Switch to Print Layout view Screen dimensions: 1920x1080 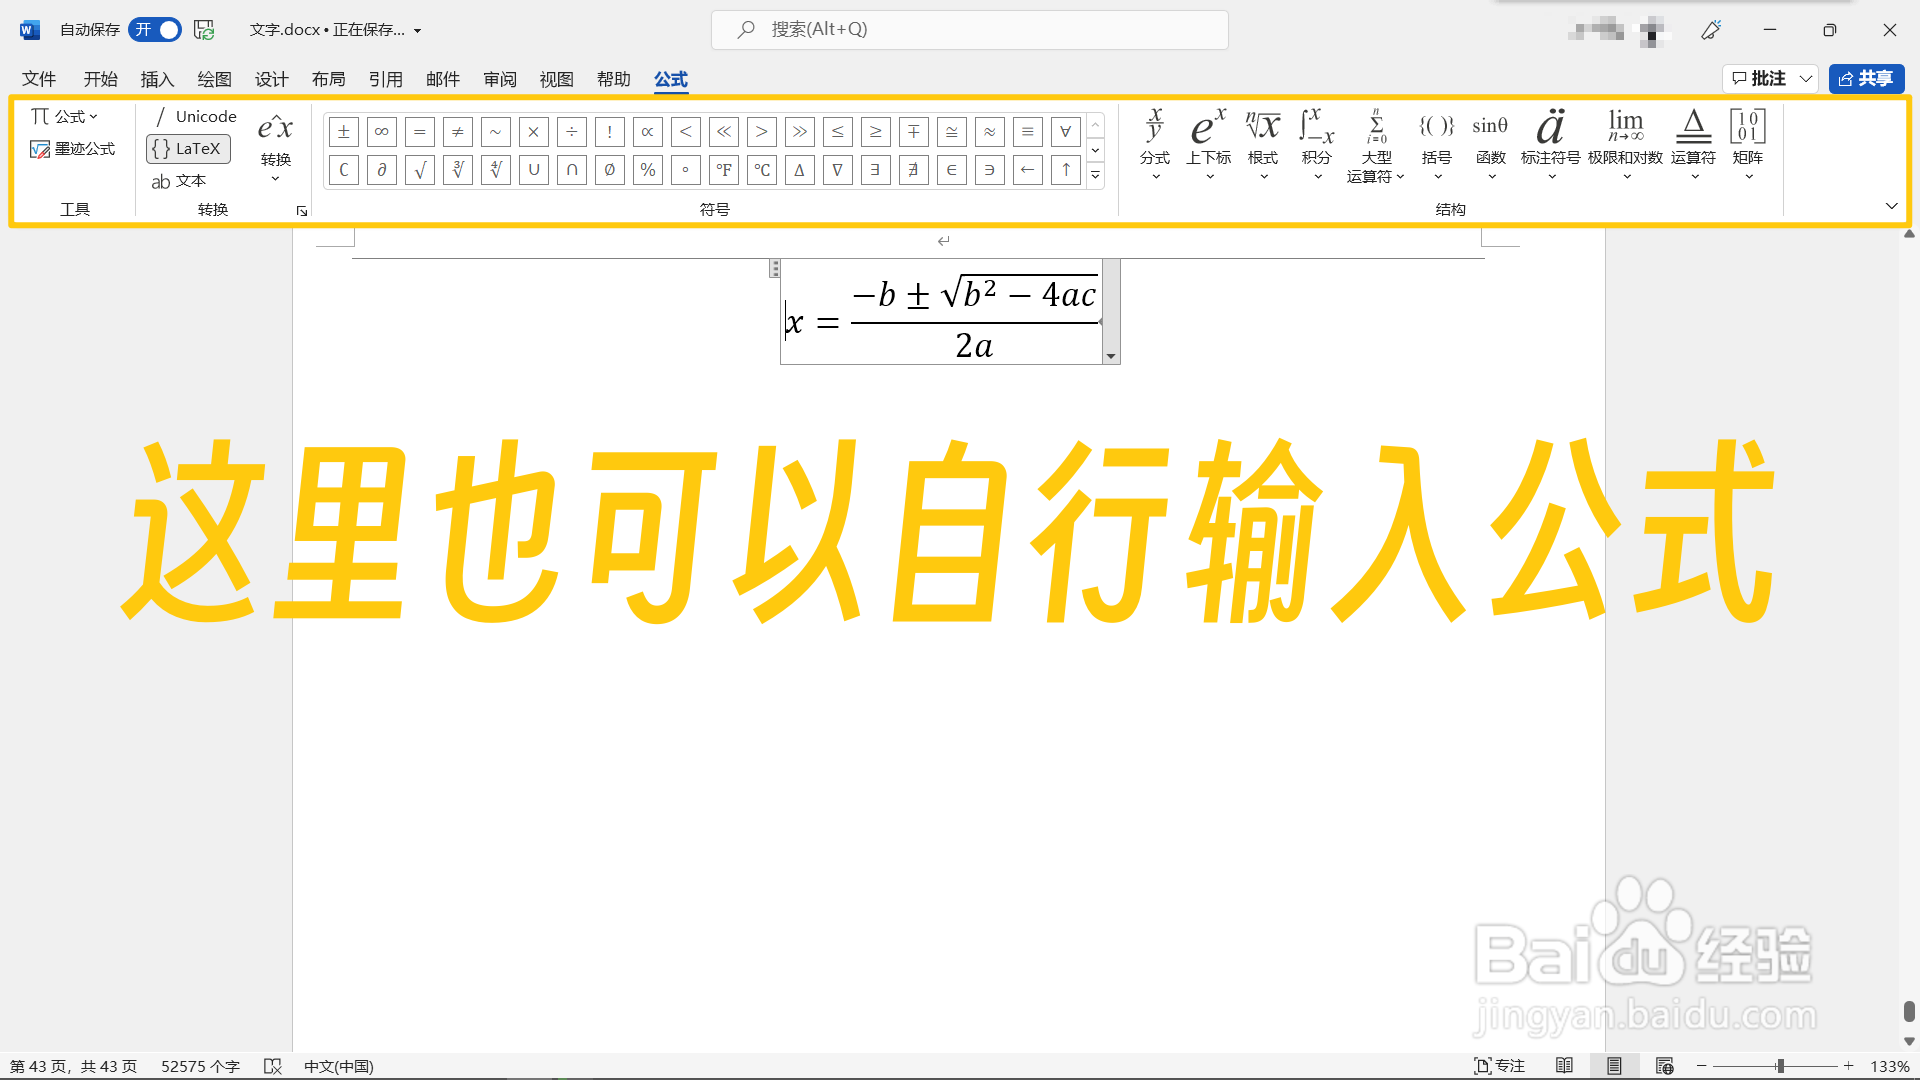(1614, 1066)
